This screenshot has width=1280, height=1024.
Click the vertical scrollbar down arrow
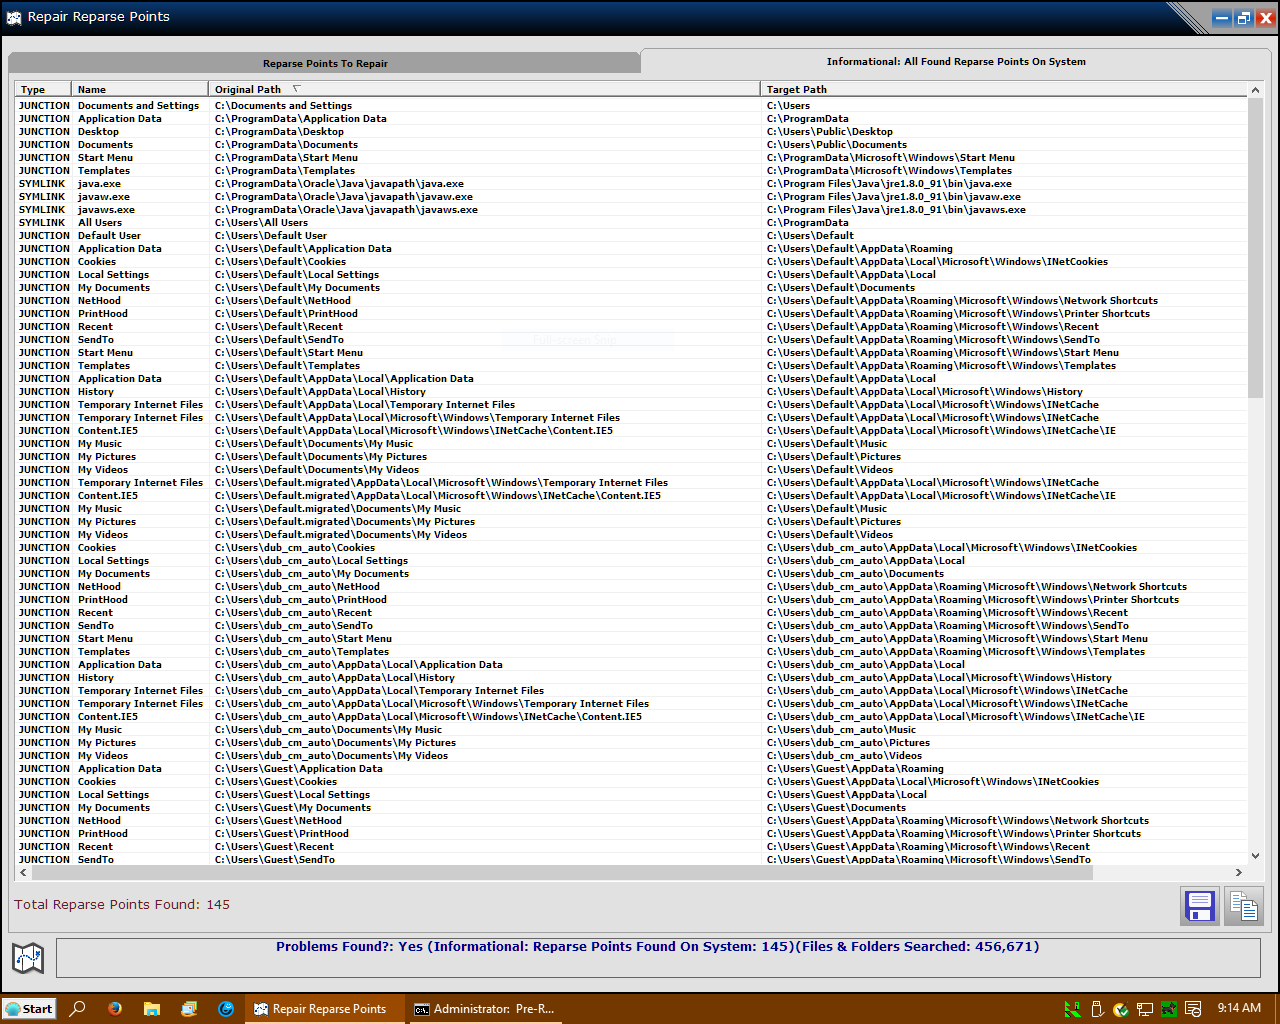(1256, 856)
